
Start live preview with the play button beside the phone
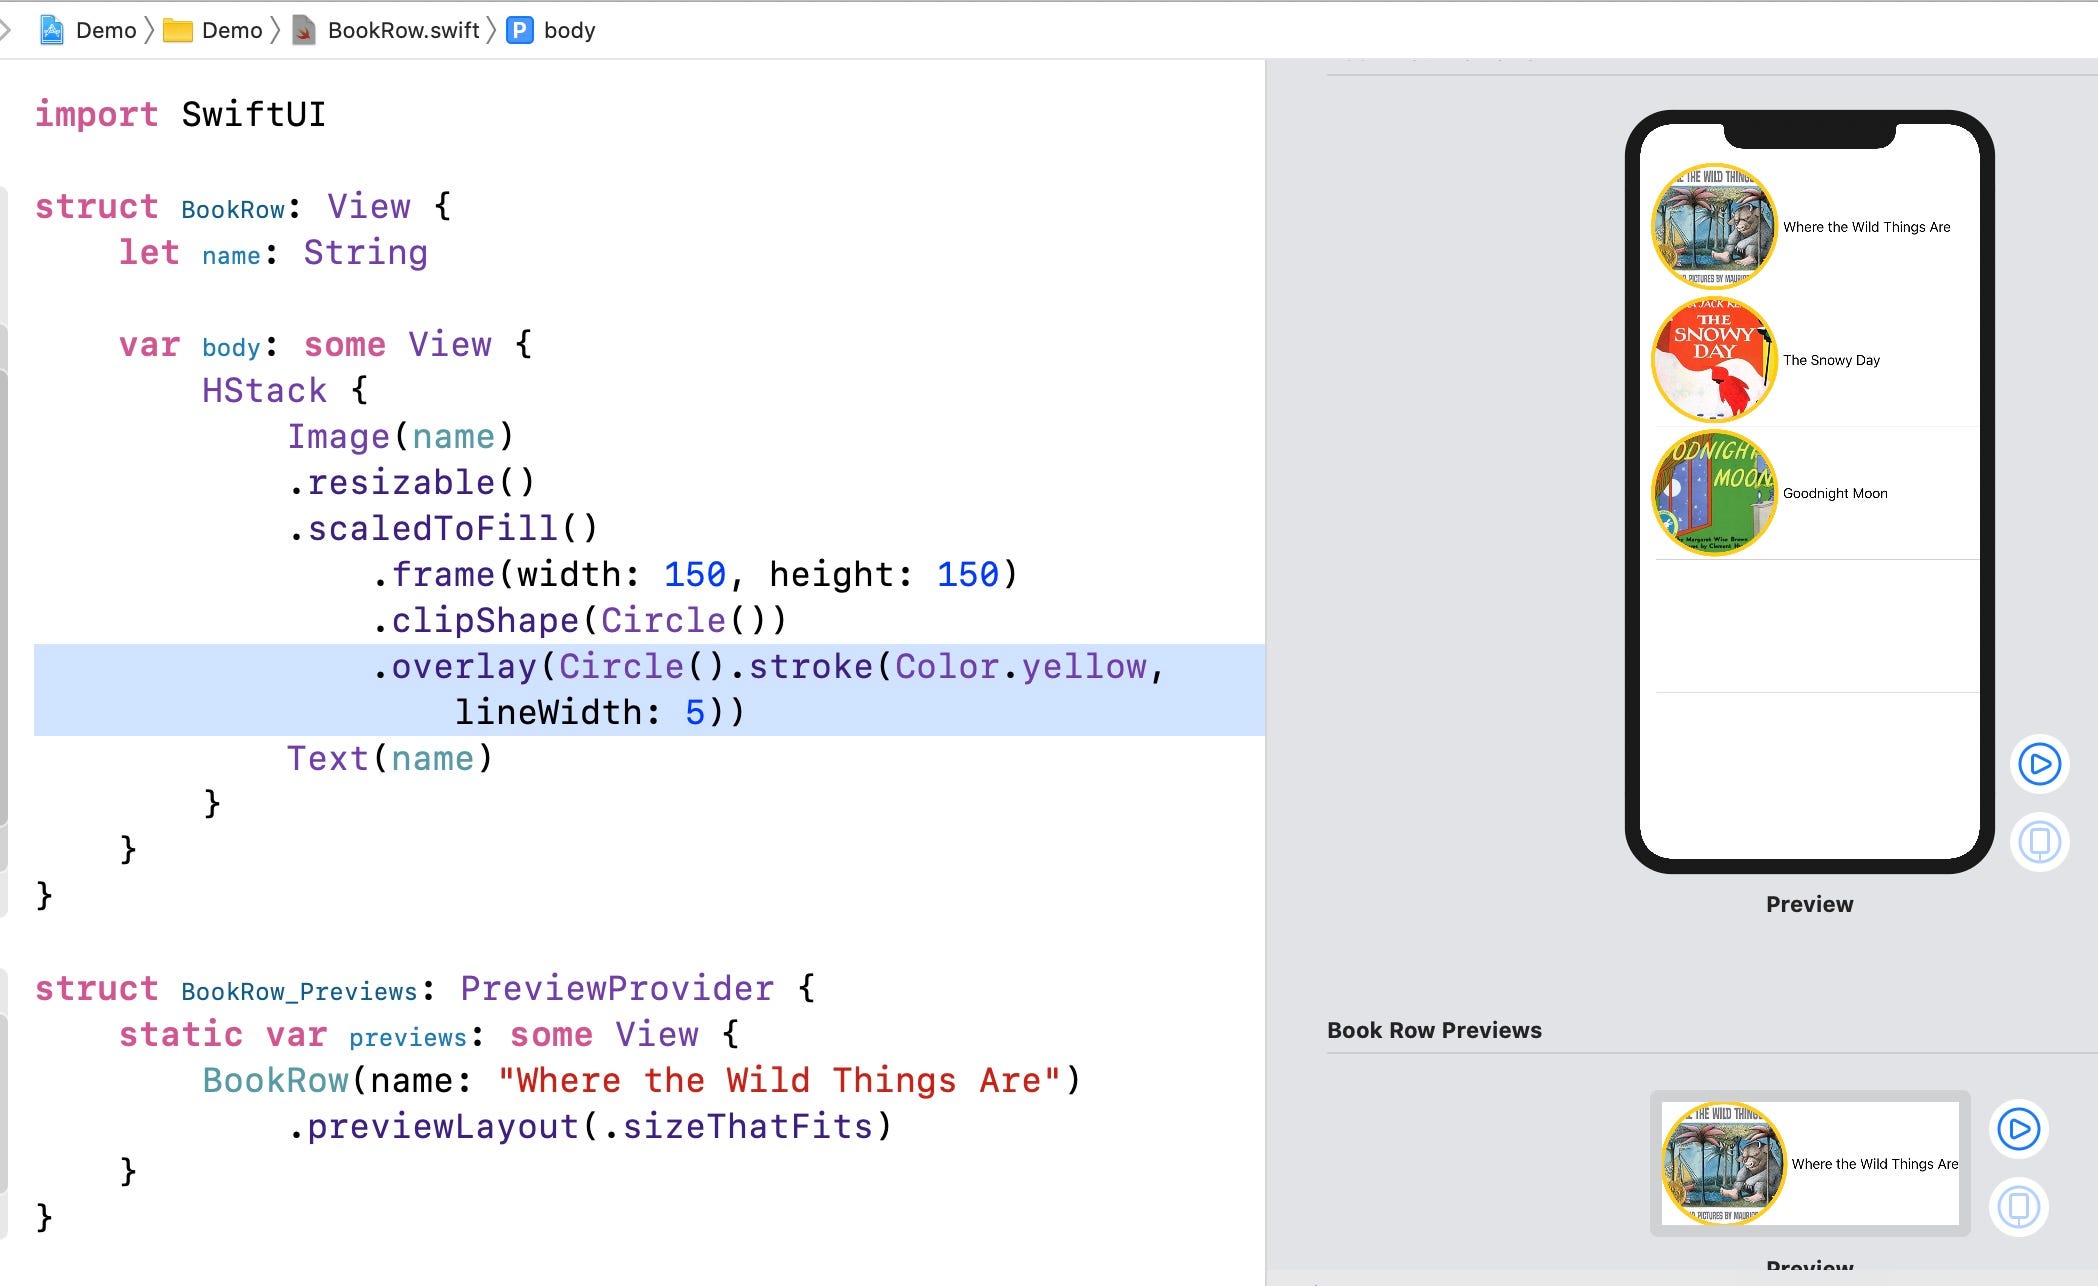tap(2040, 765)
